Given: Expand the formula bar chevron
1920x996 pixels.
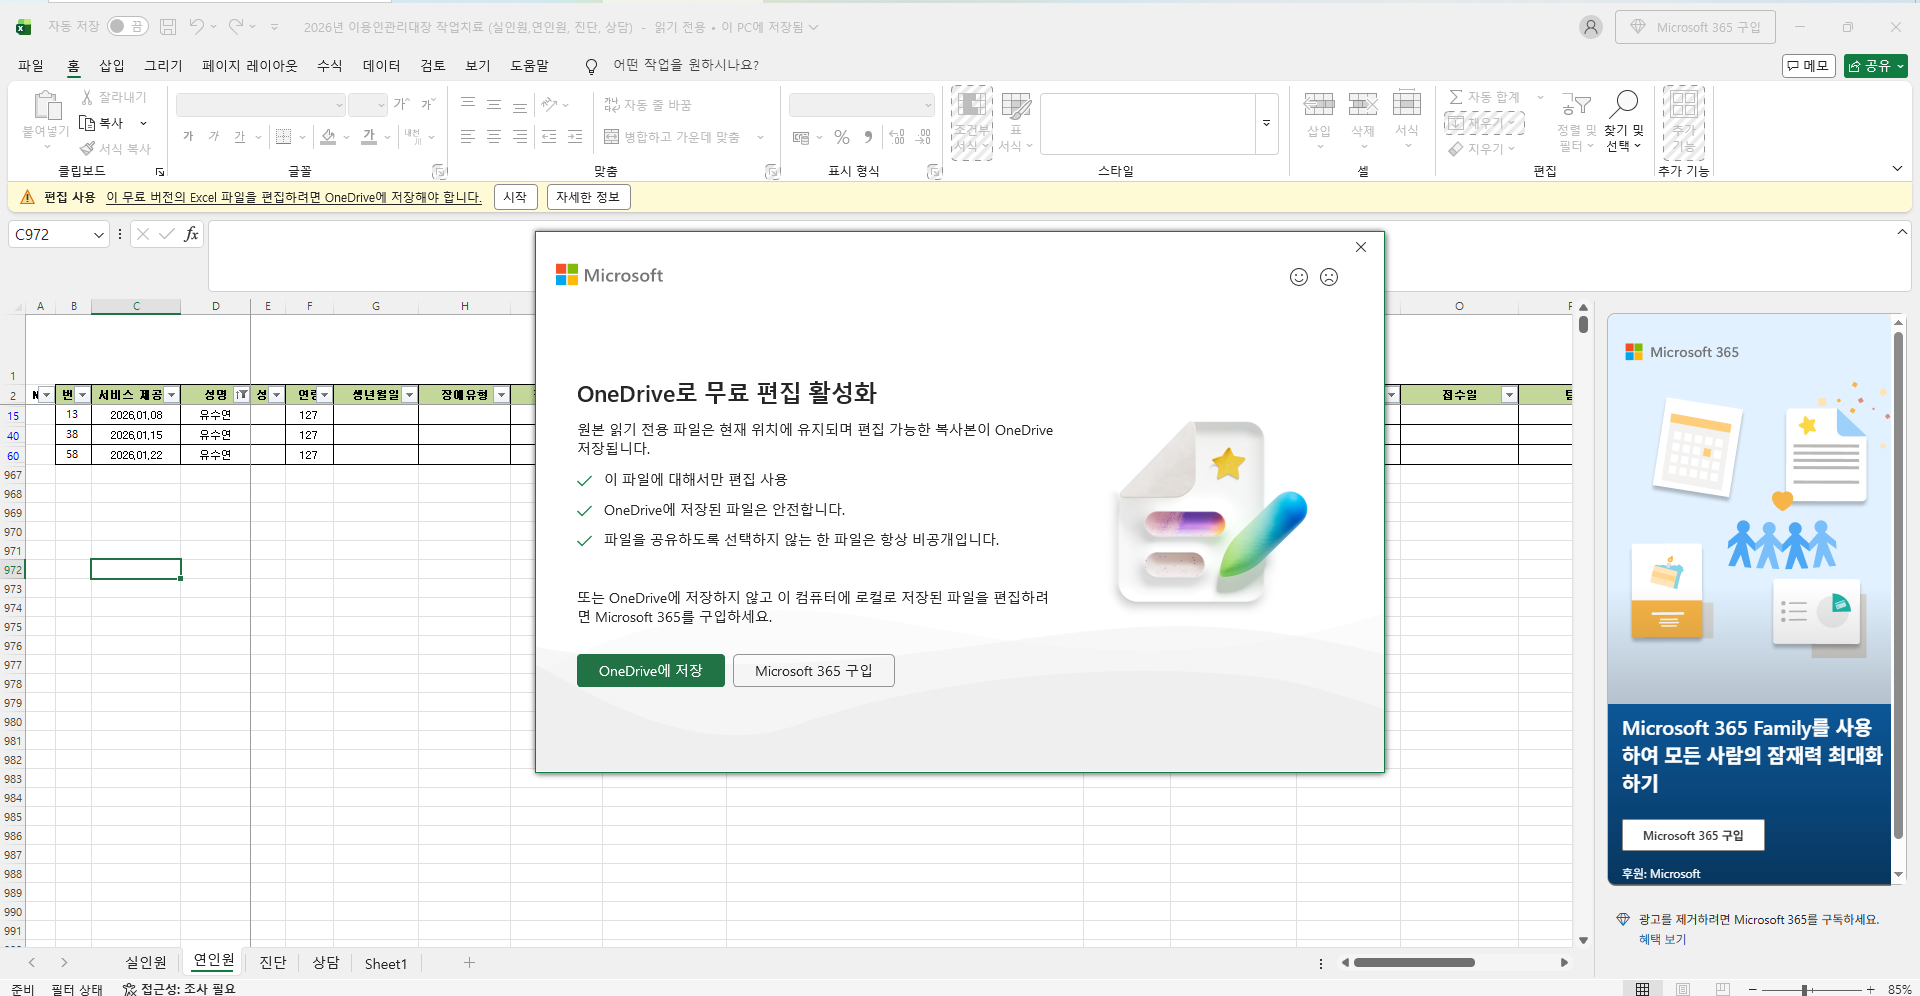Looking at the screenshot, I should (x=1902, y=232).
